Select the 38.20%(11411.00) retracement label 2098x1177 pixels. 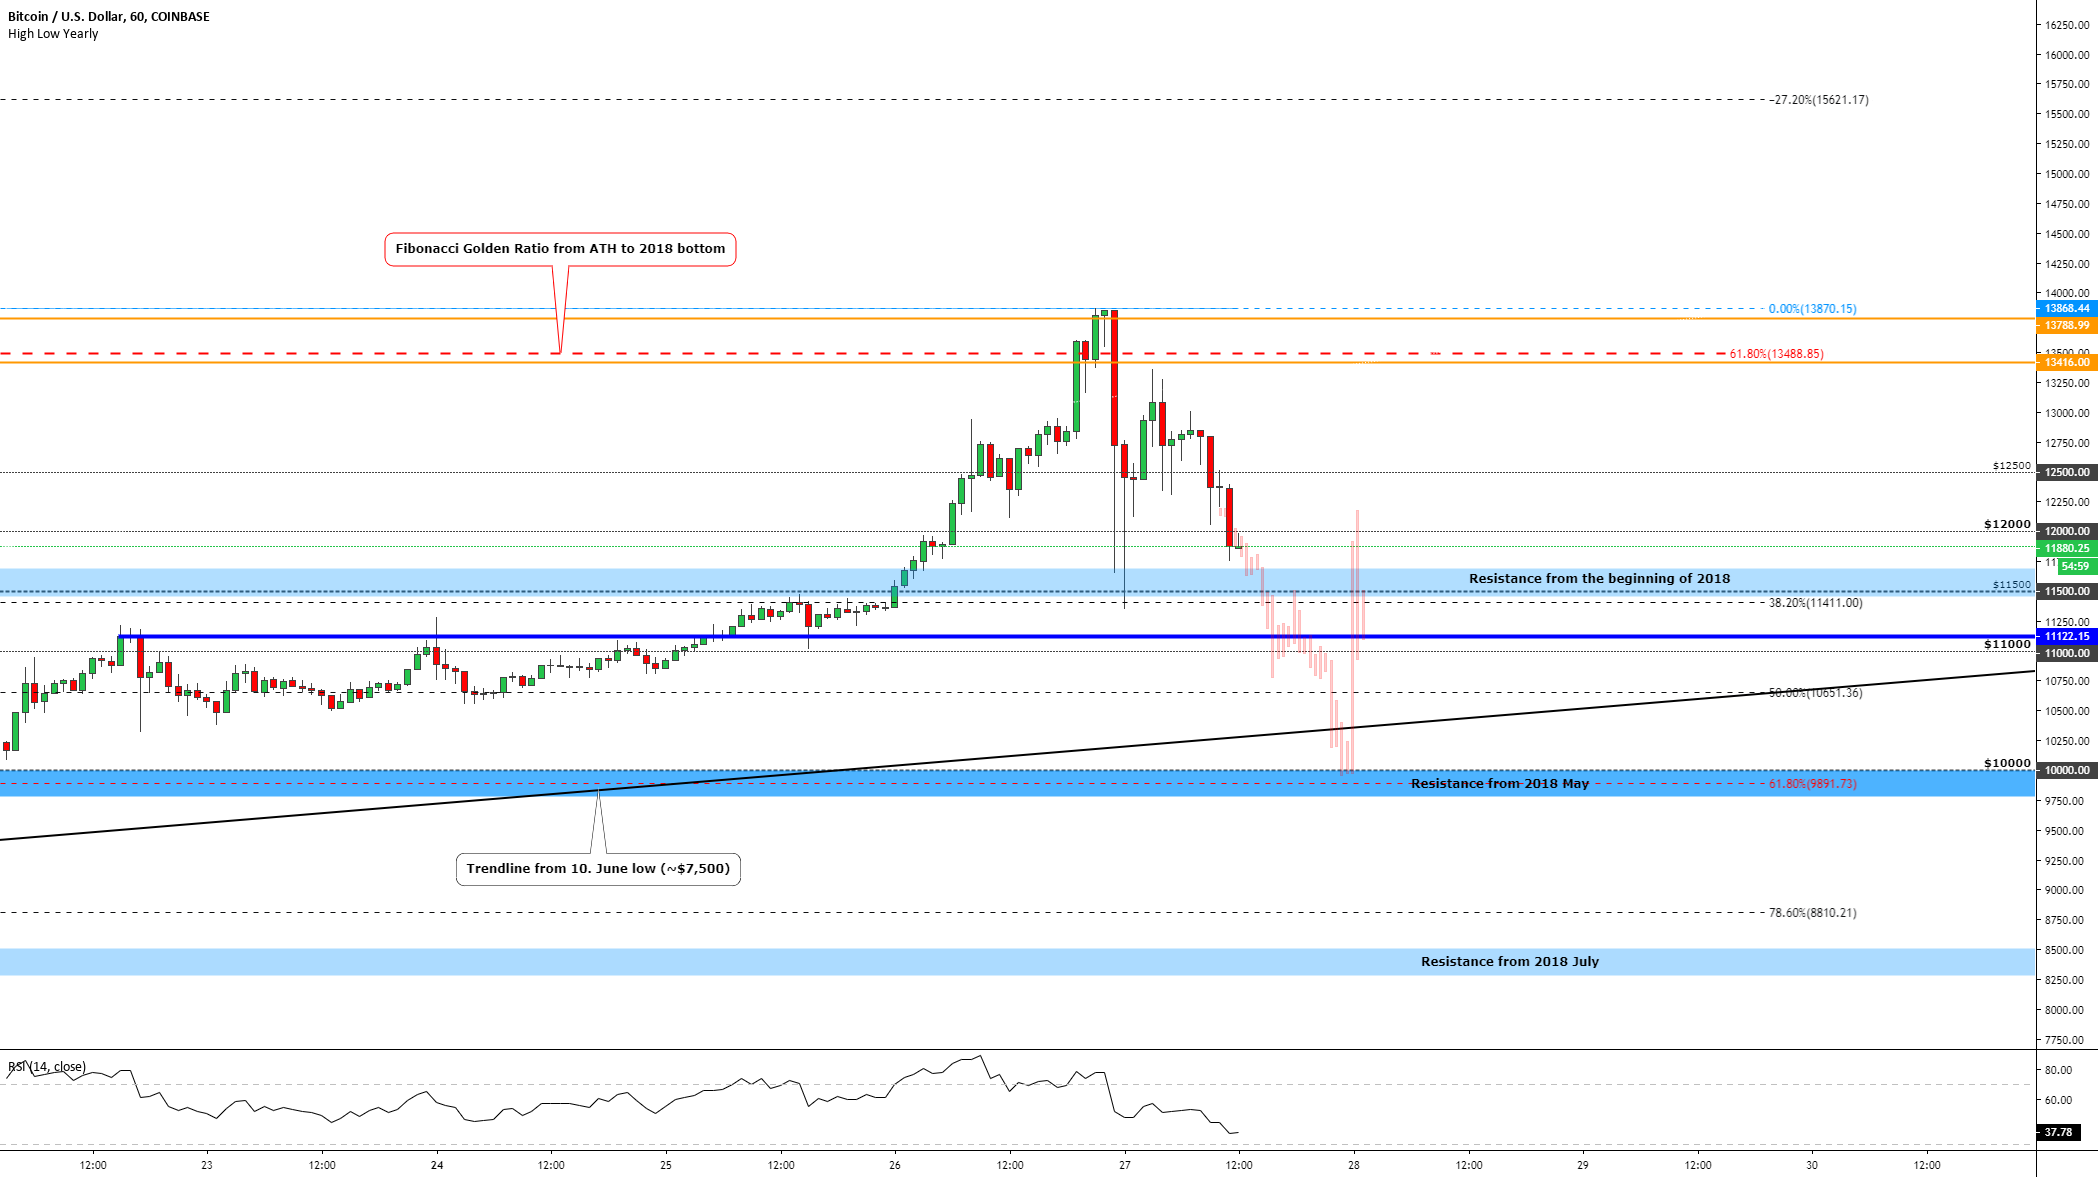click(x=1815, y=603)
